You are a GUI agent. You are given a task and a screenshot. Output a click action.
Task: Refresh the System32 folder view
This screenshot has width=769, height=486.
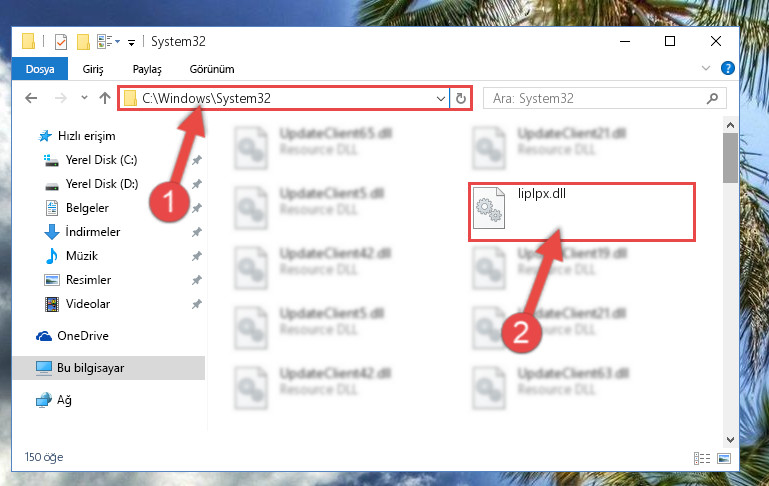coord(461,99)
